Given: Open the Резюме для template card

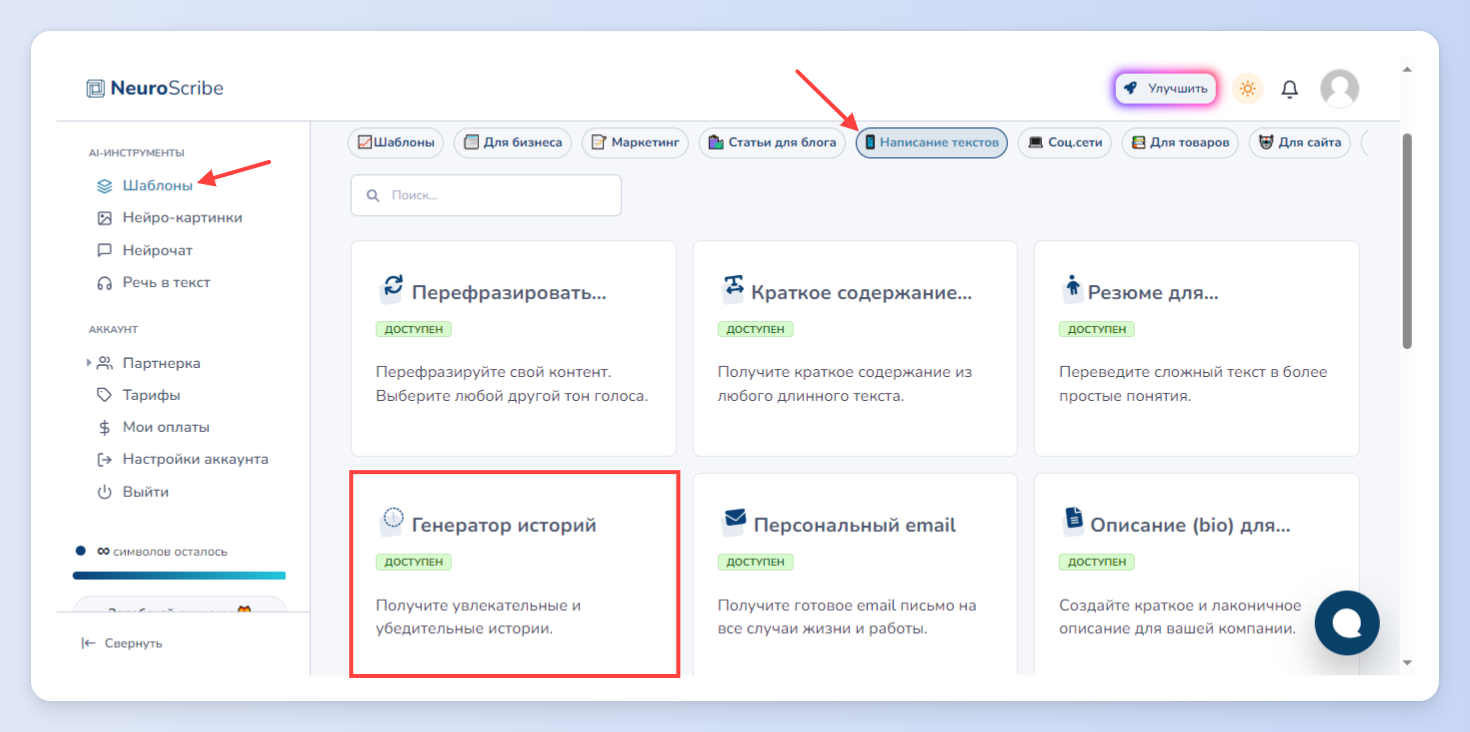Looking at the screenshot, I should 1196,348.
